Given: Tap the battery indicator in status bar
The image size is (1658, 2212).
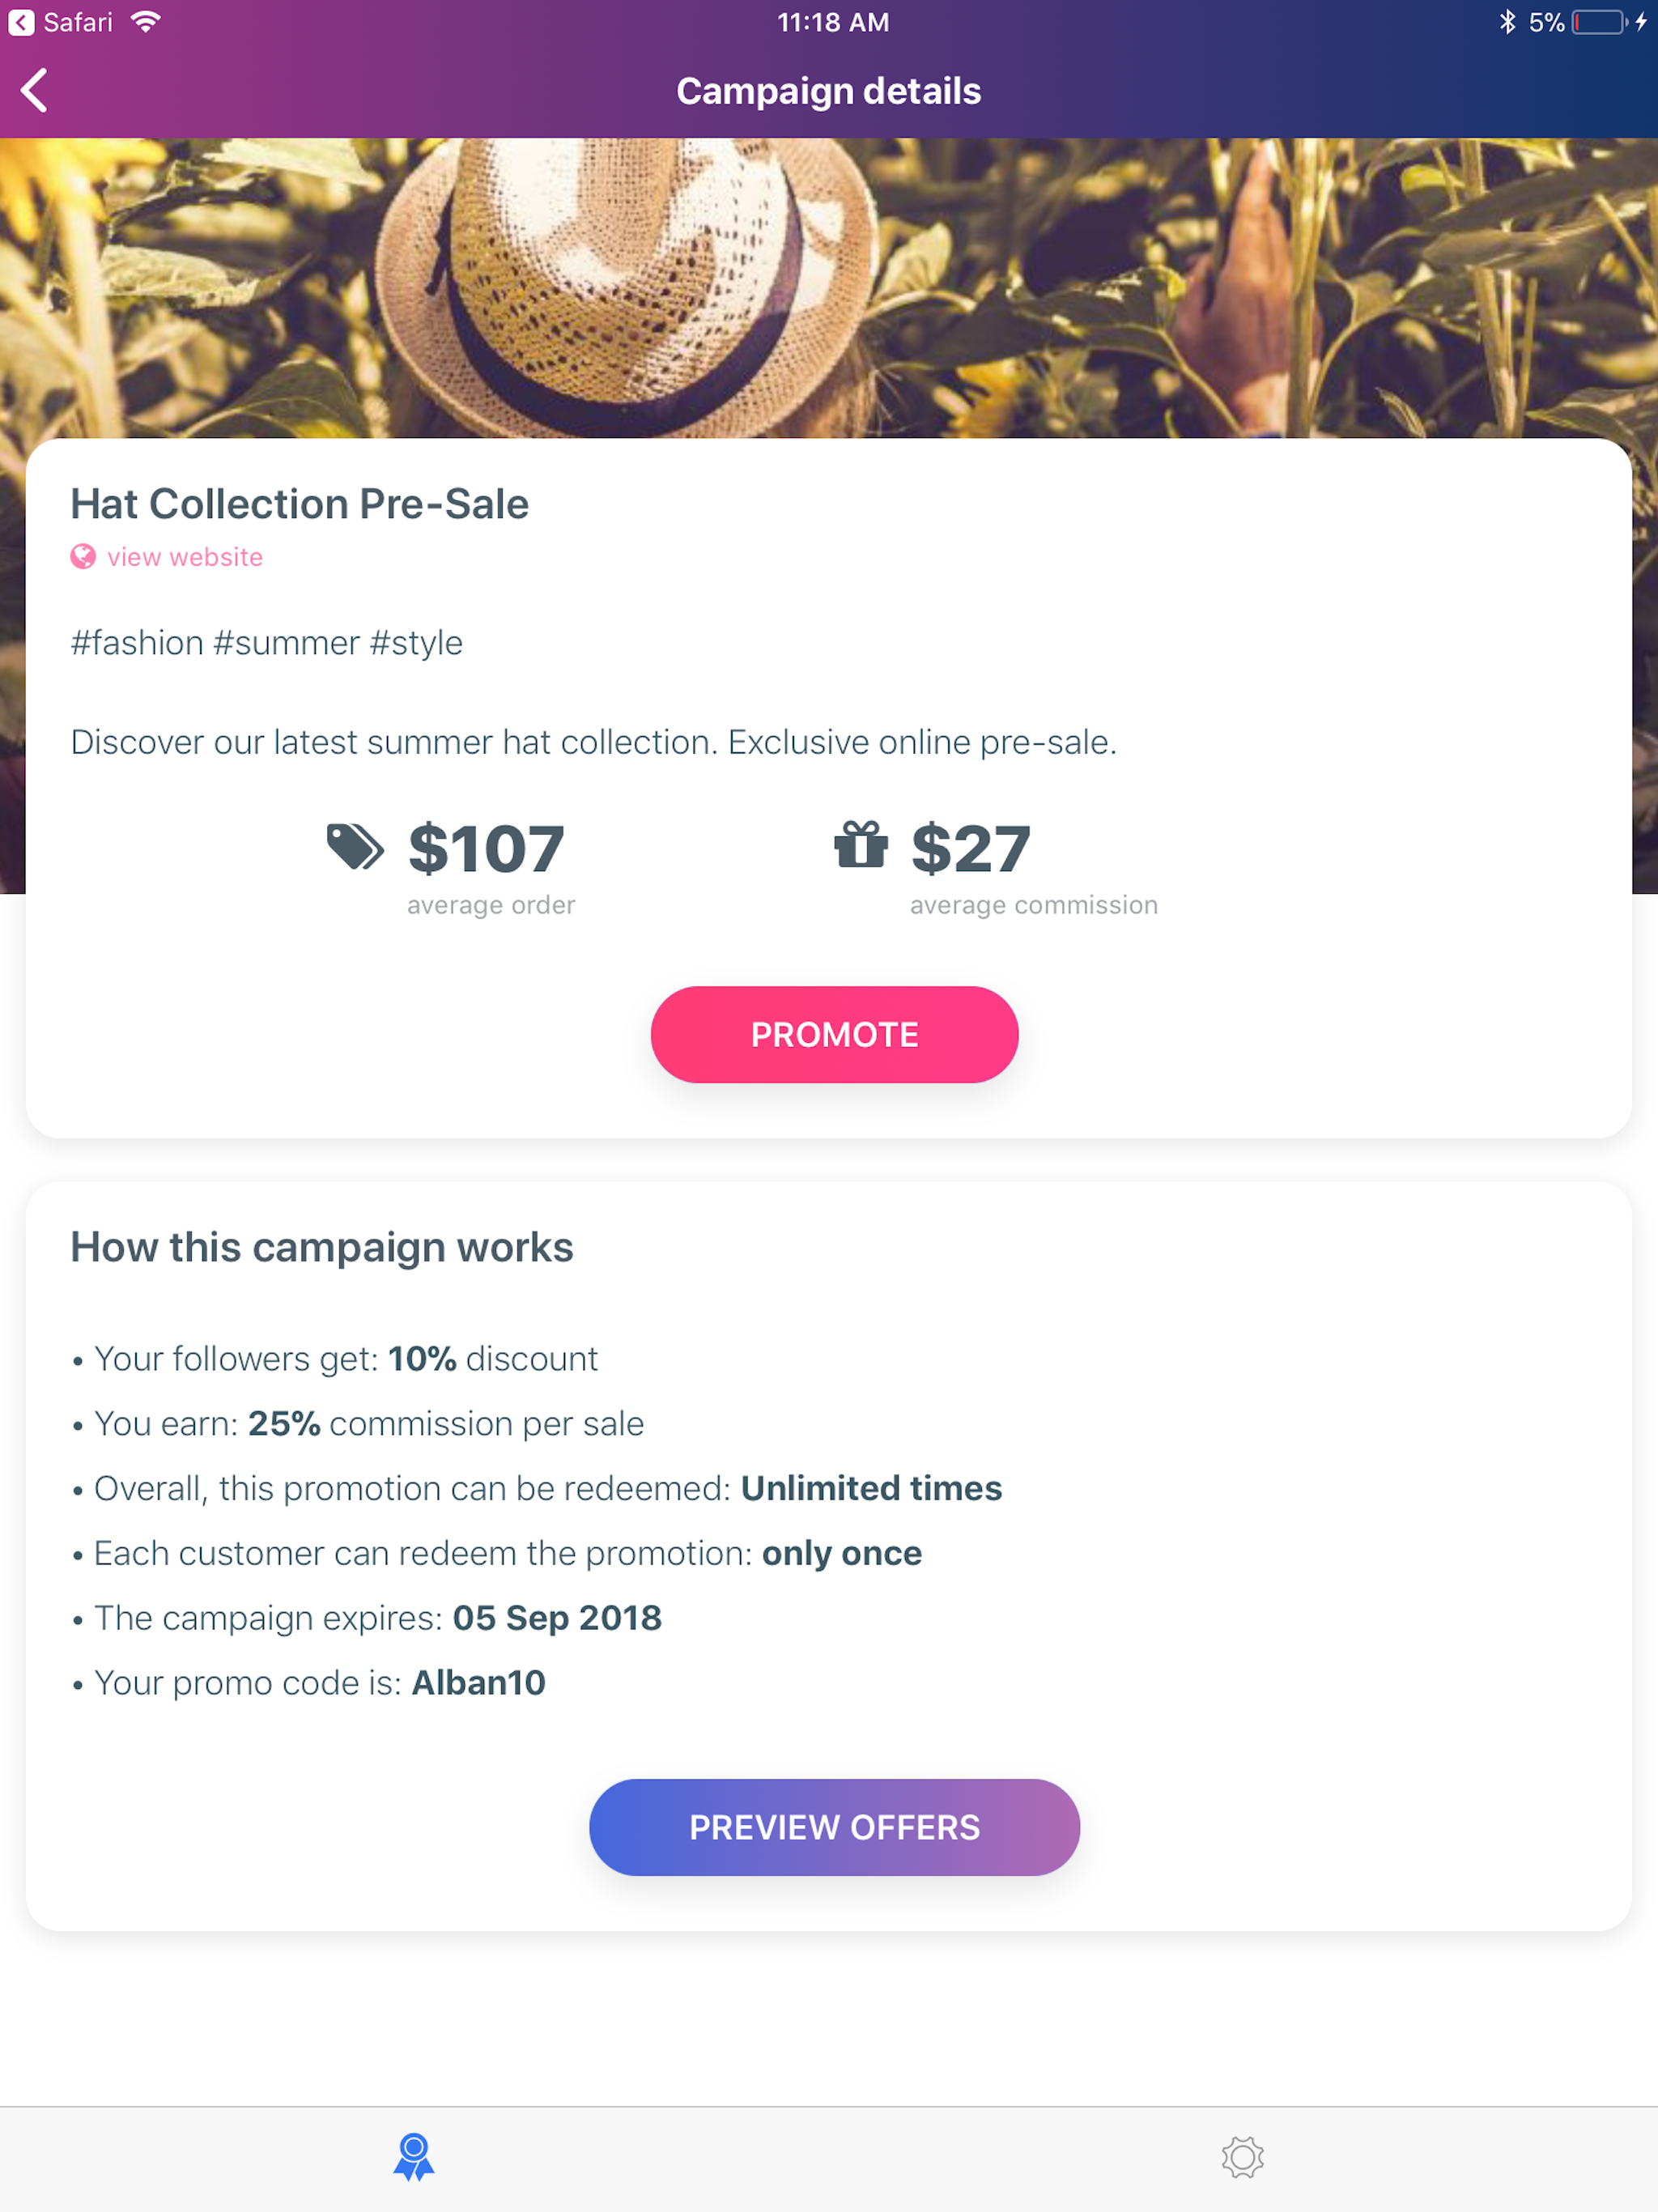Looking at the screenshot, I should click(x=1598, y=22).
